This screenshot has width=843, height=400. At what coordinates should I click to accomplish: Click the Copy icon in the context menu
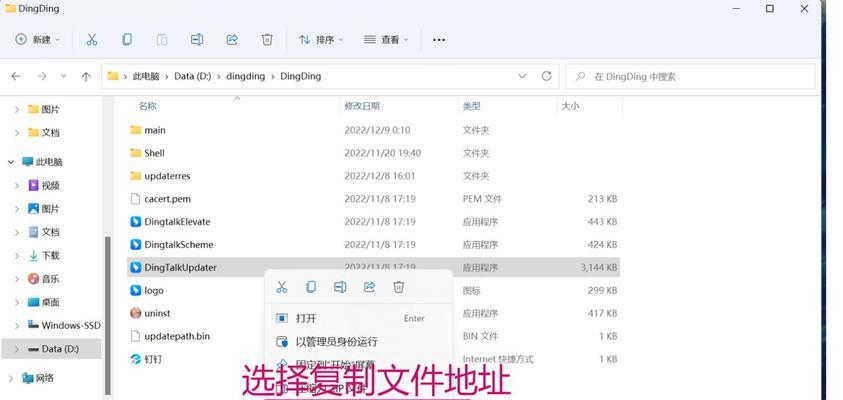[311, 287]
